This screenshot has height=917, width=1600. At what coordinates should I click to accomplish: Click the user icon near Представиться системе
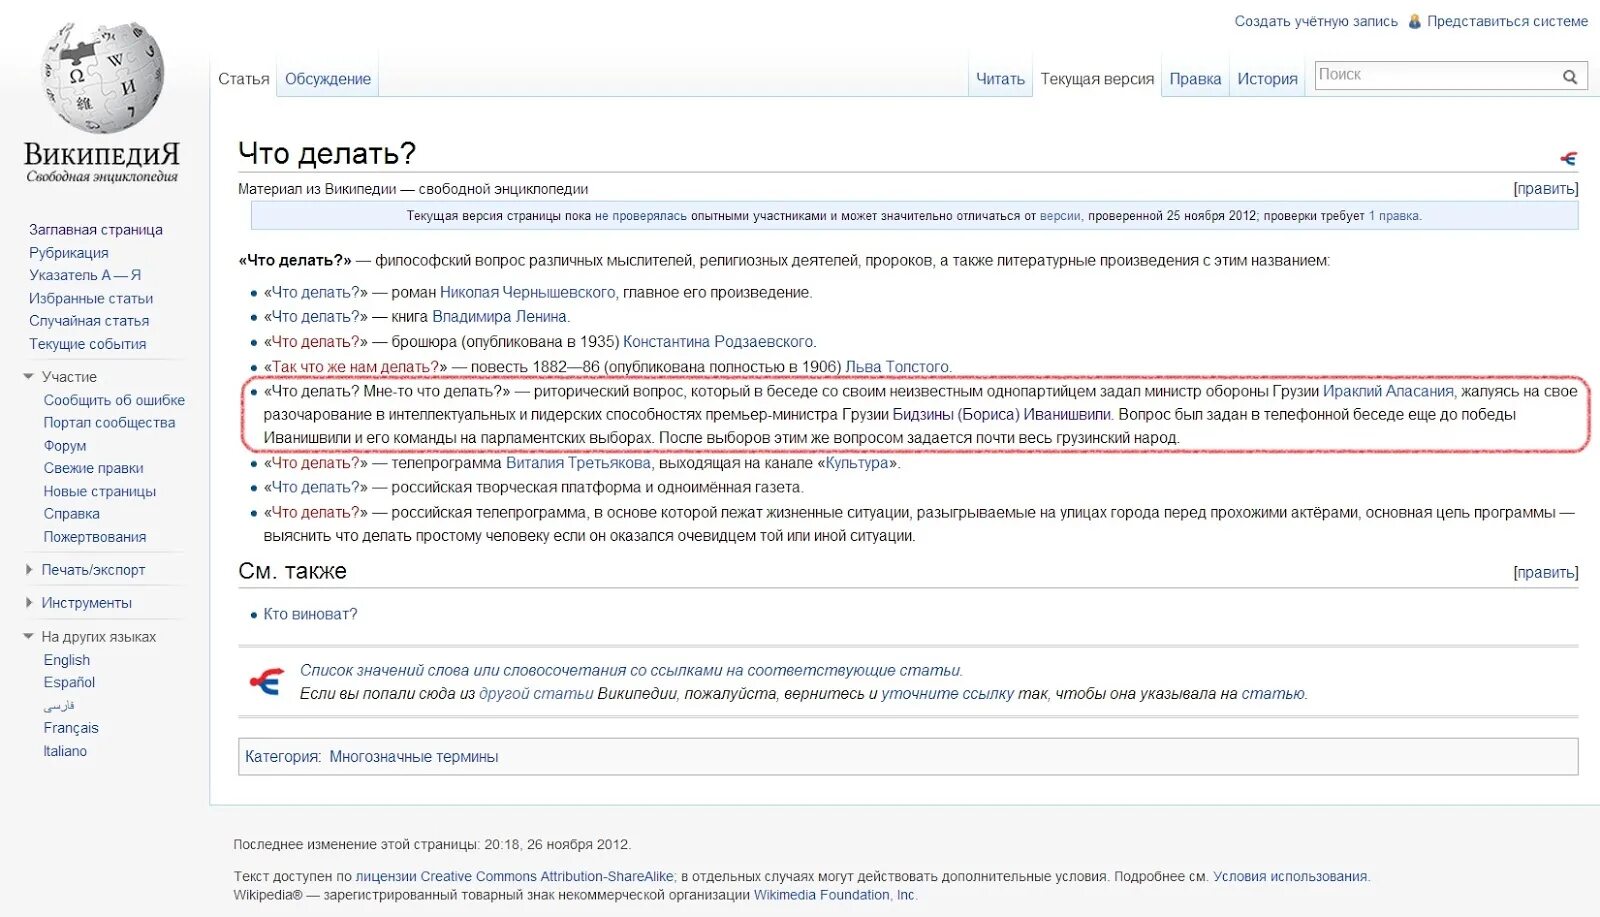pos(1414,20)
